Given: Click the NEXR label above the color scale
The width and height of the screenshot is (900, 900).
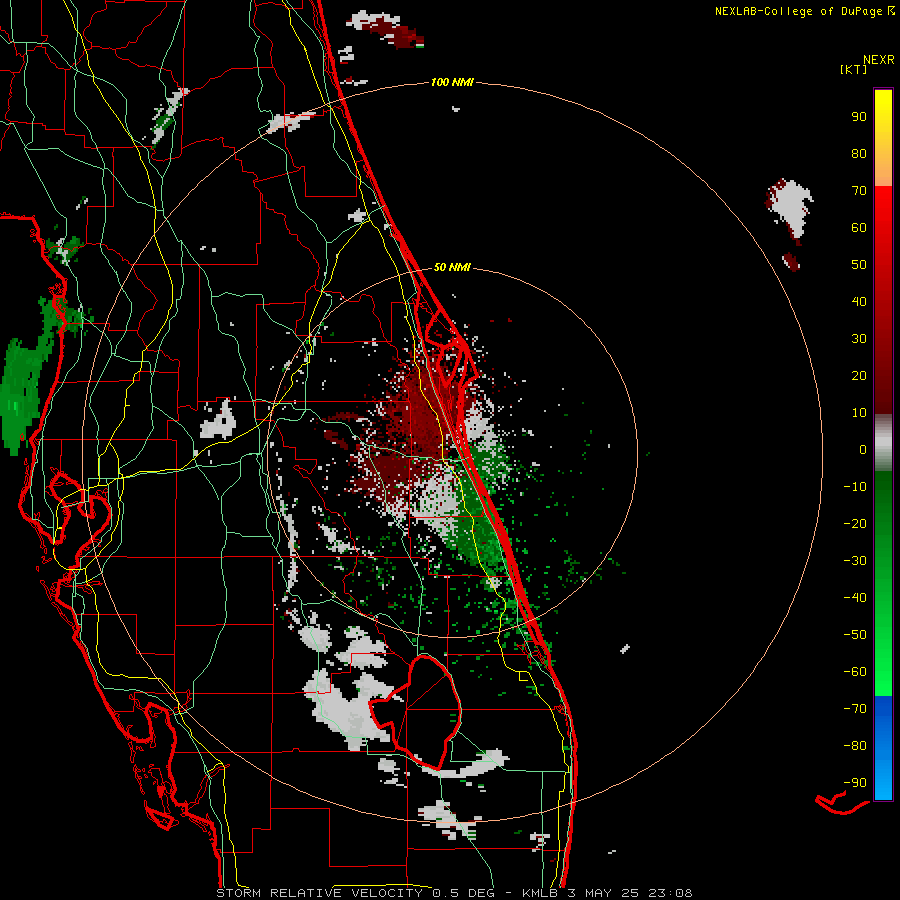Looking at the screenshot, I should (x=878, y=60).
